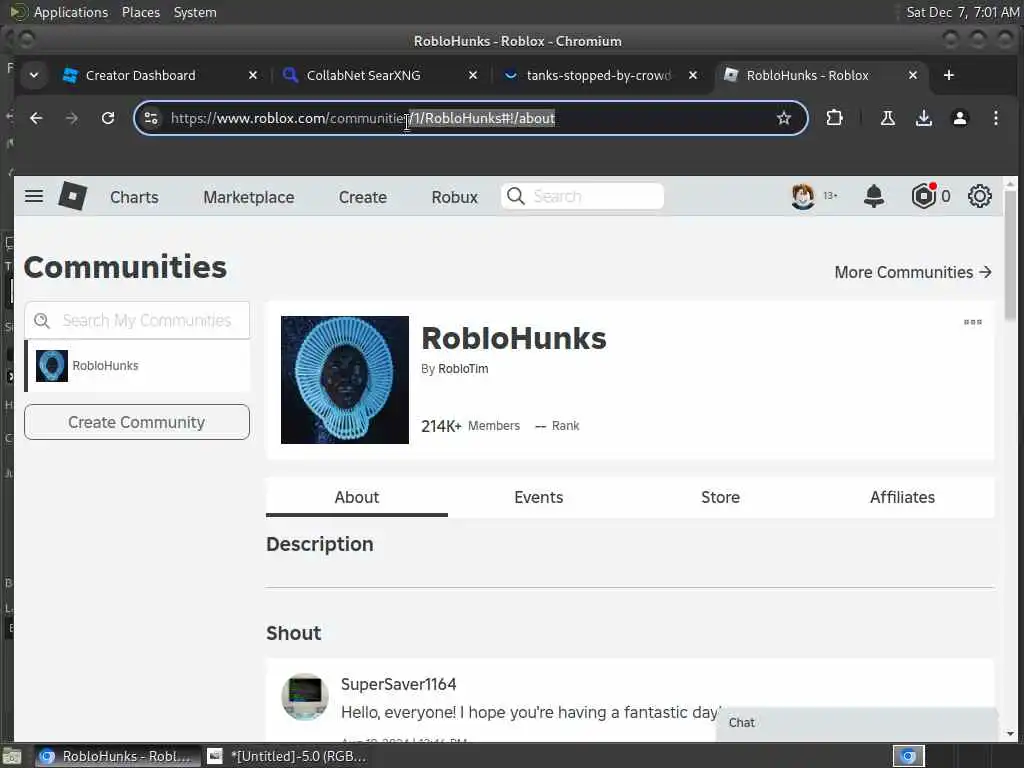Select the Store tab
Viewport: 1024px width, 768px height.
pos(720,497)
